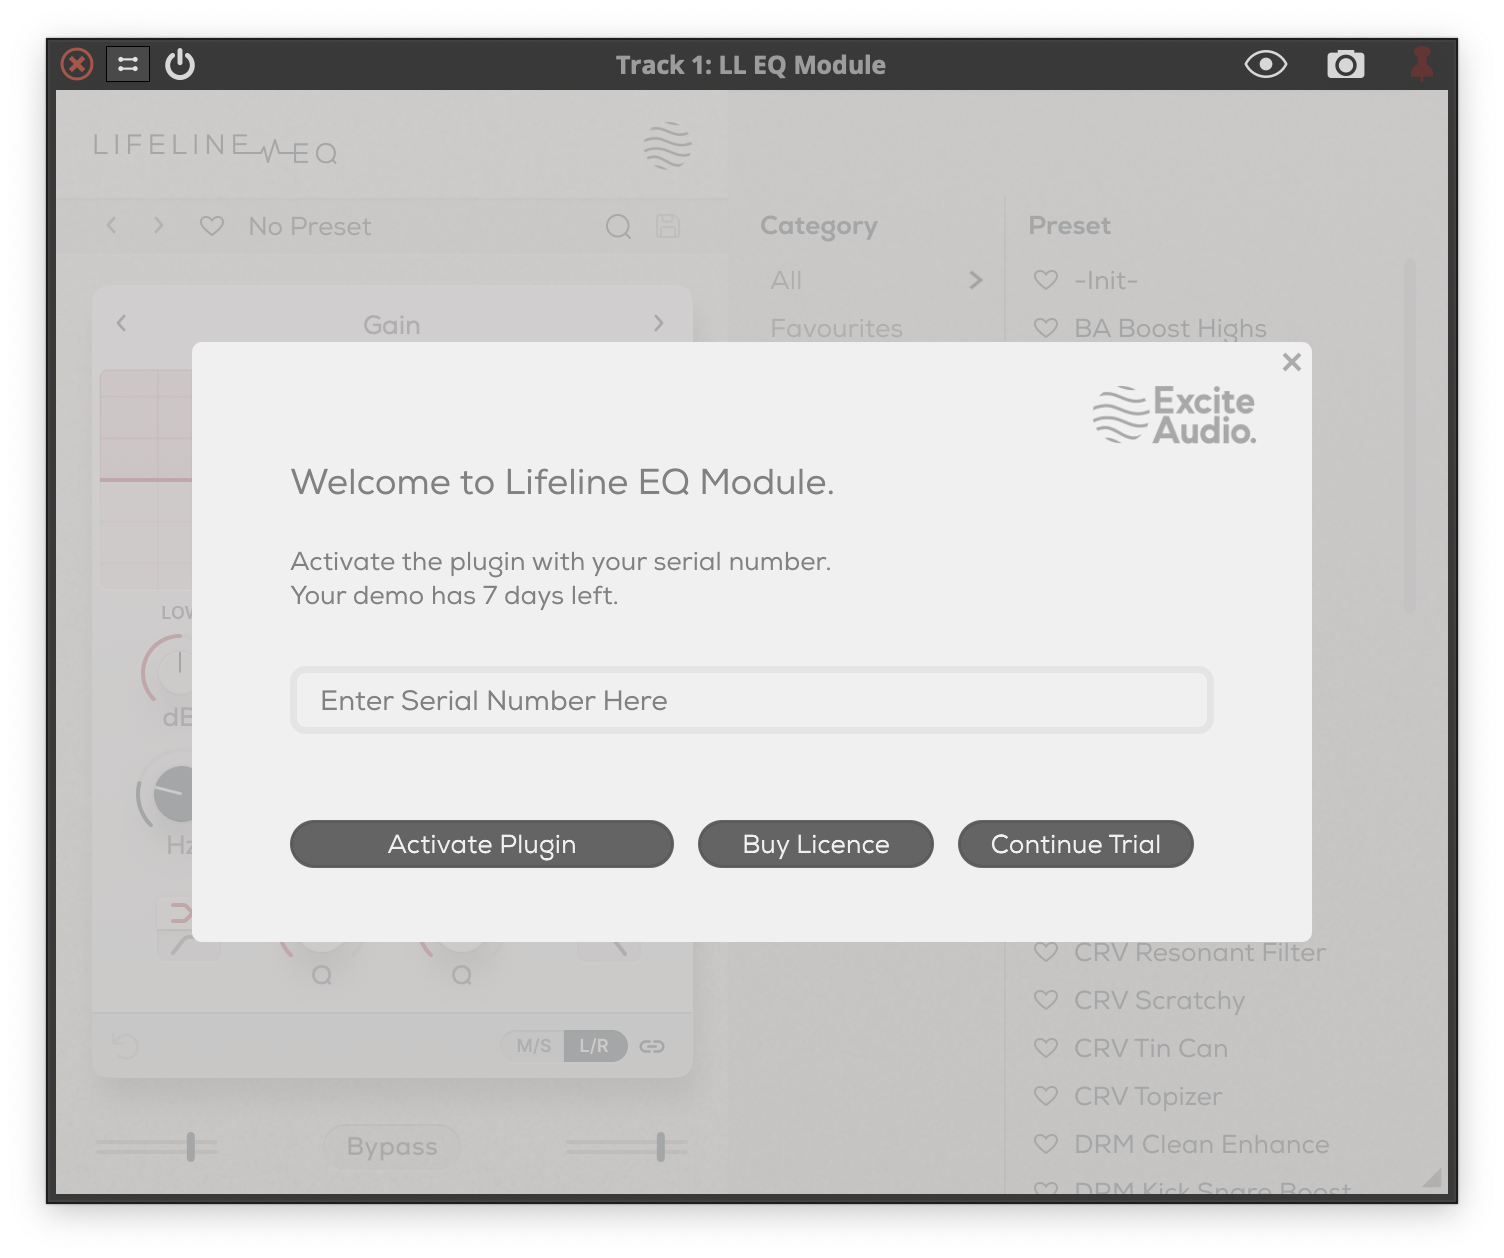This screenshot has height=1258, width=1504.
Task: Load the CRV Resonant Filter preset
Action: [x=1200, y=952]
